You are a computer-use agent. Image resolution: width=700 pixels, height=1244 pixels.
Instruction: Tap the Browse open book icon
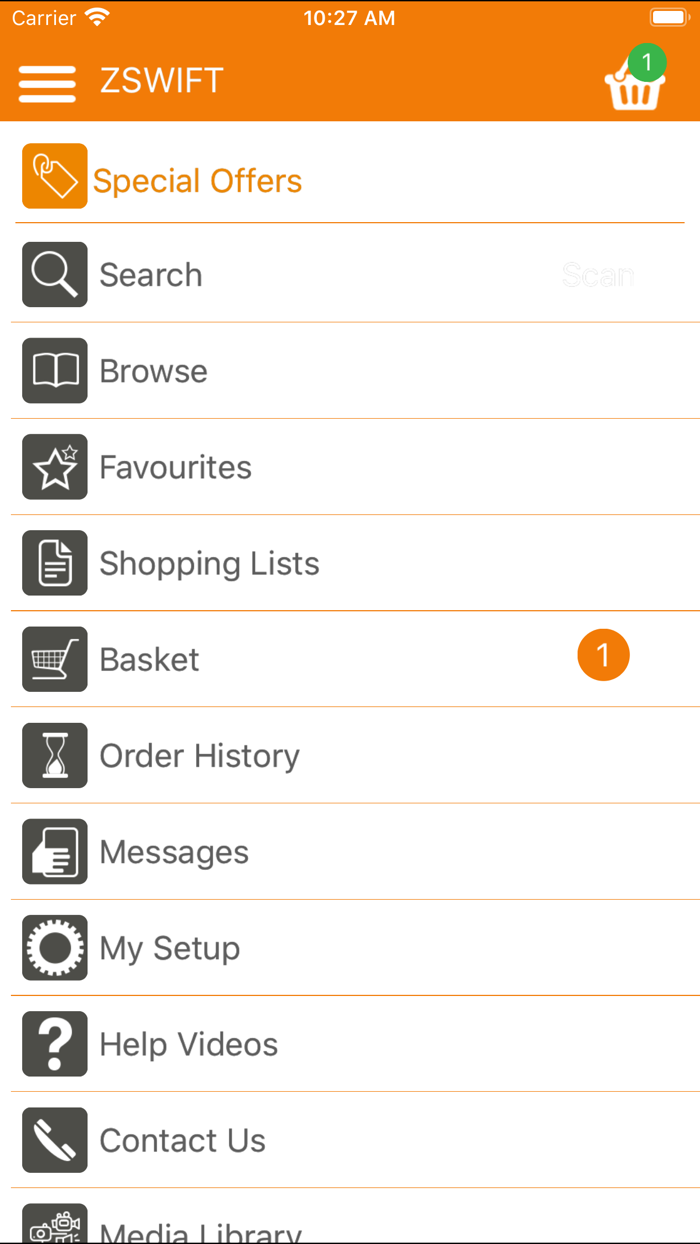click(55, 371)
